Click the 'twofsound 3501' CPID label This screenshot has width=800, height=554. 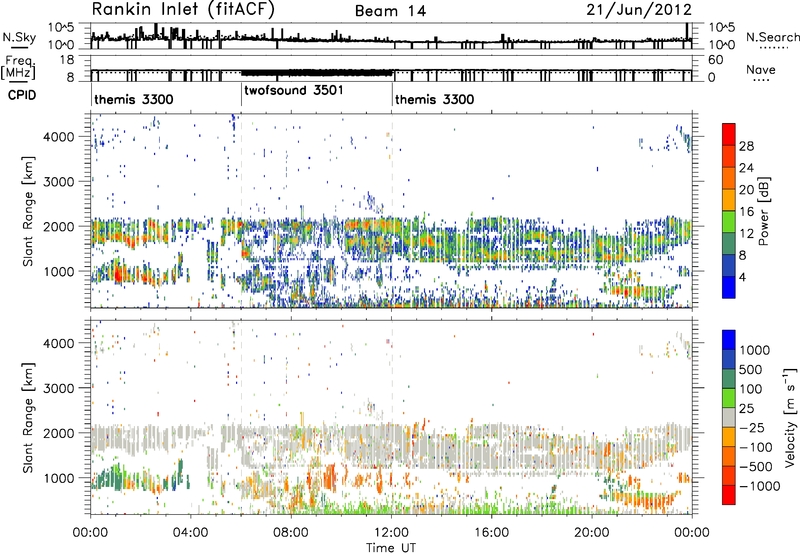pyautogui.click(x=294, y=90)
